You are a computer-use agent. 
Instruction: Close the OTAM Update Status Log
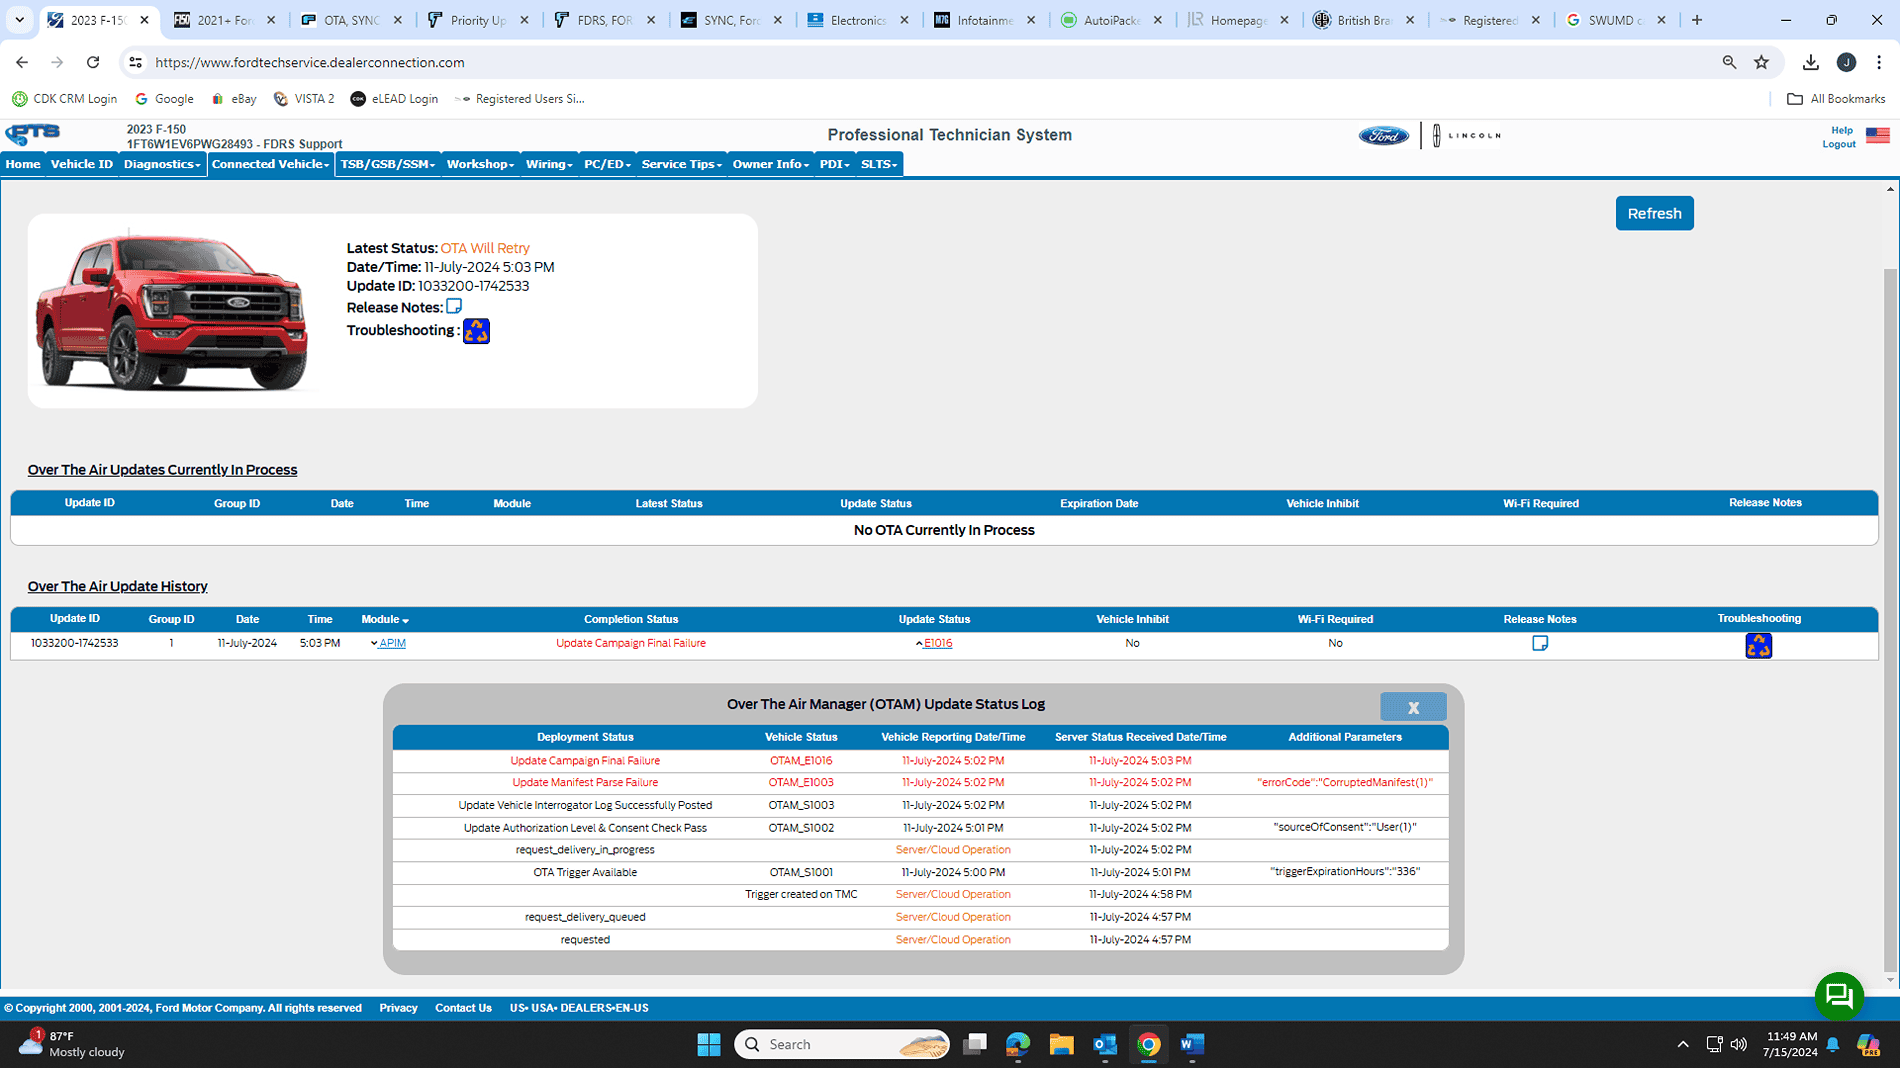pyautogui.click(x=1412, y=707)
